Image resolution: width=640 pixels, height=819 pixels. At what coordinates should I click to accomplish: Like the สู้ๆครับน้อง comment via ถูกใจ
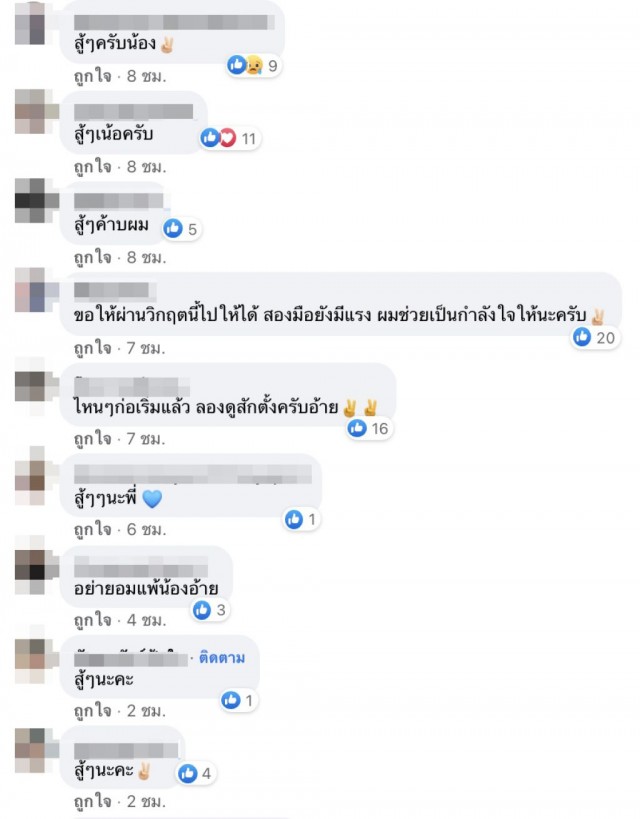coord(93,76)
